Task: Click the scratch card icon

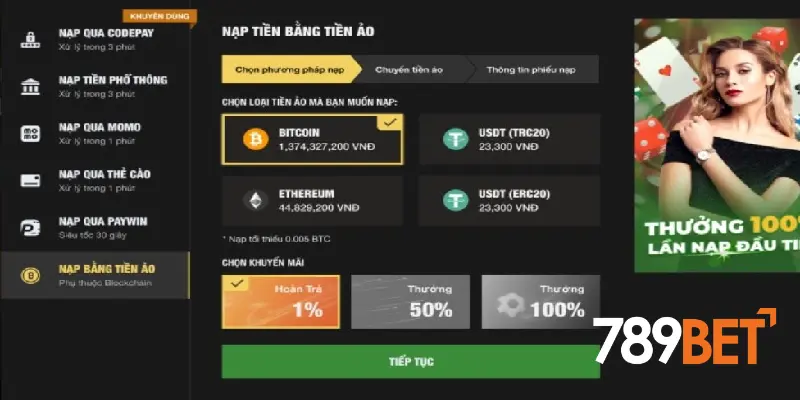Action: (30, 180)
